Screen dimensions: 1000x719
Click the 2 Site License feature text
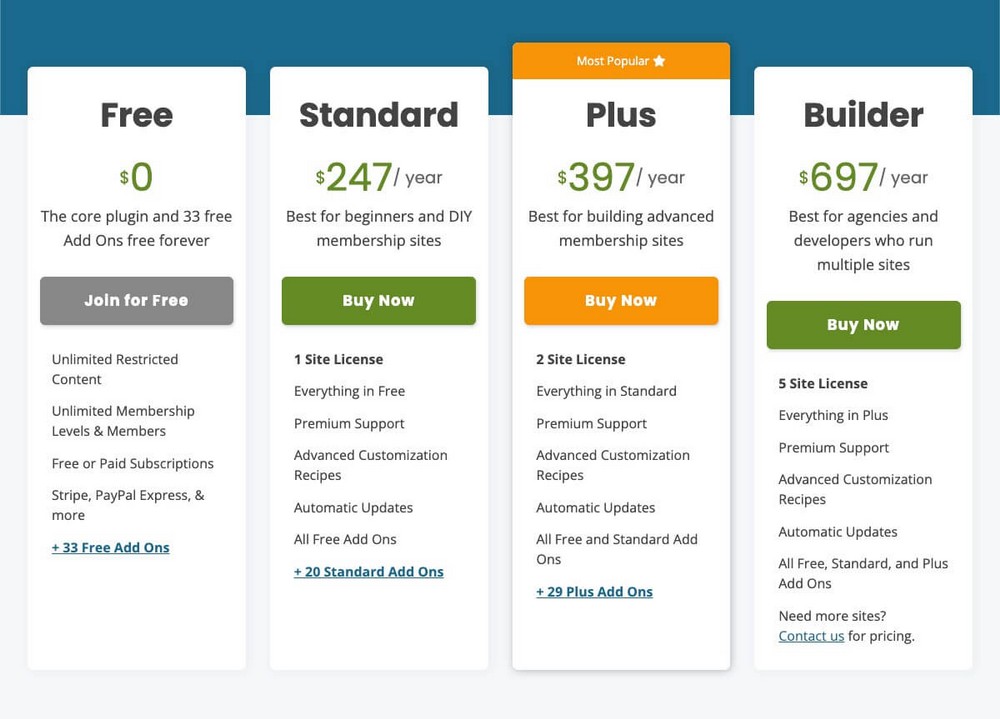coord(581,360)
